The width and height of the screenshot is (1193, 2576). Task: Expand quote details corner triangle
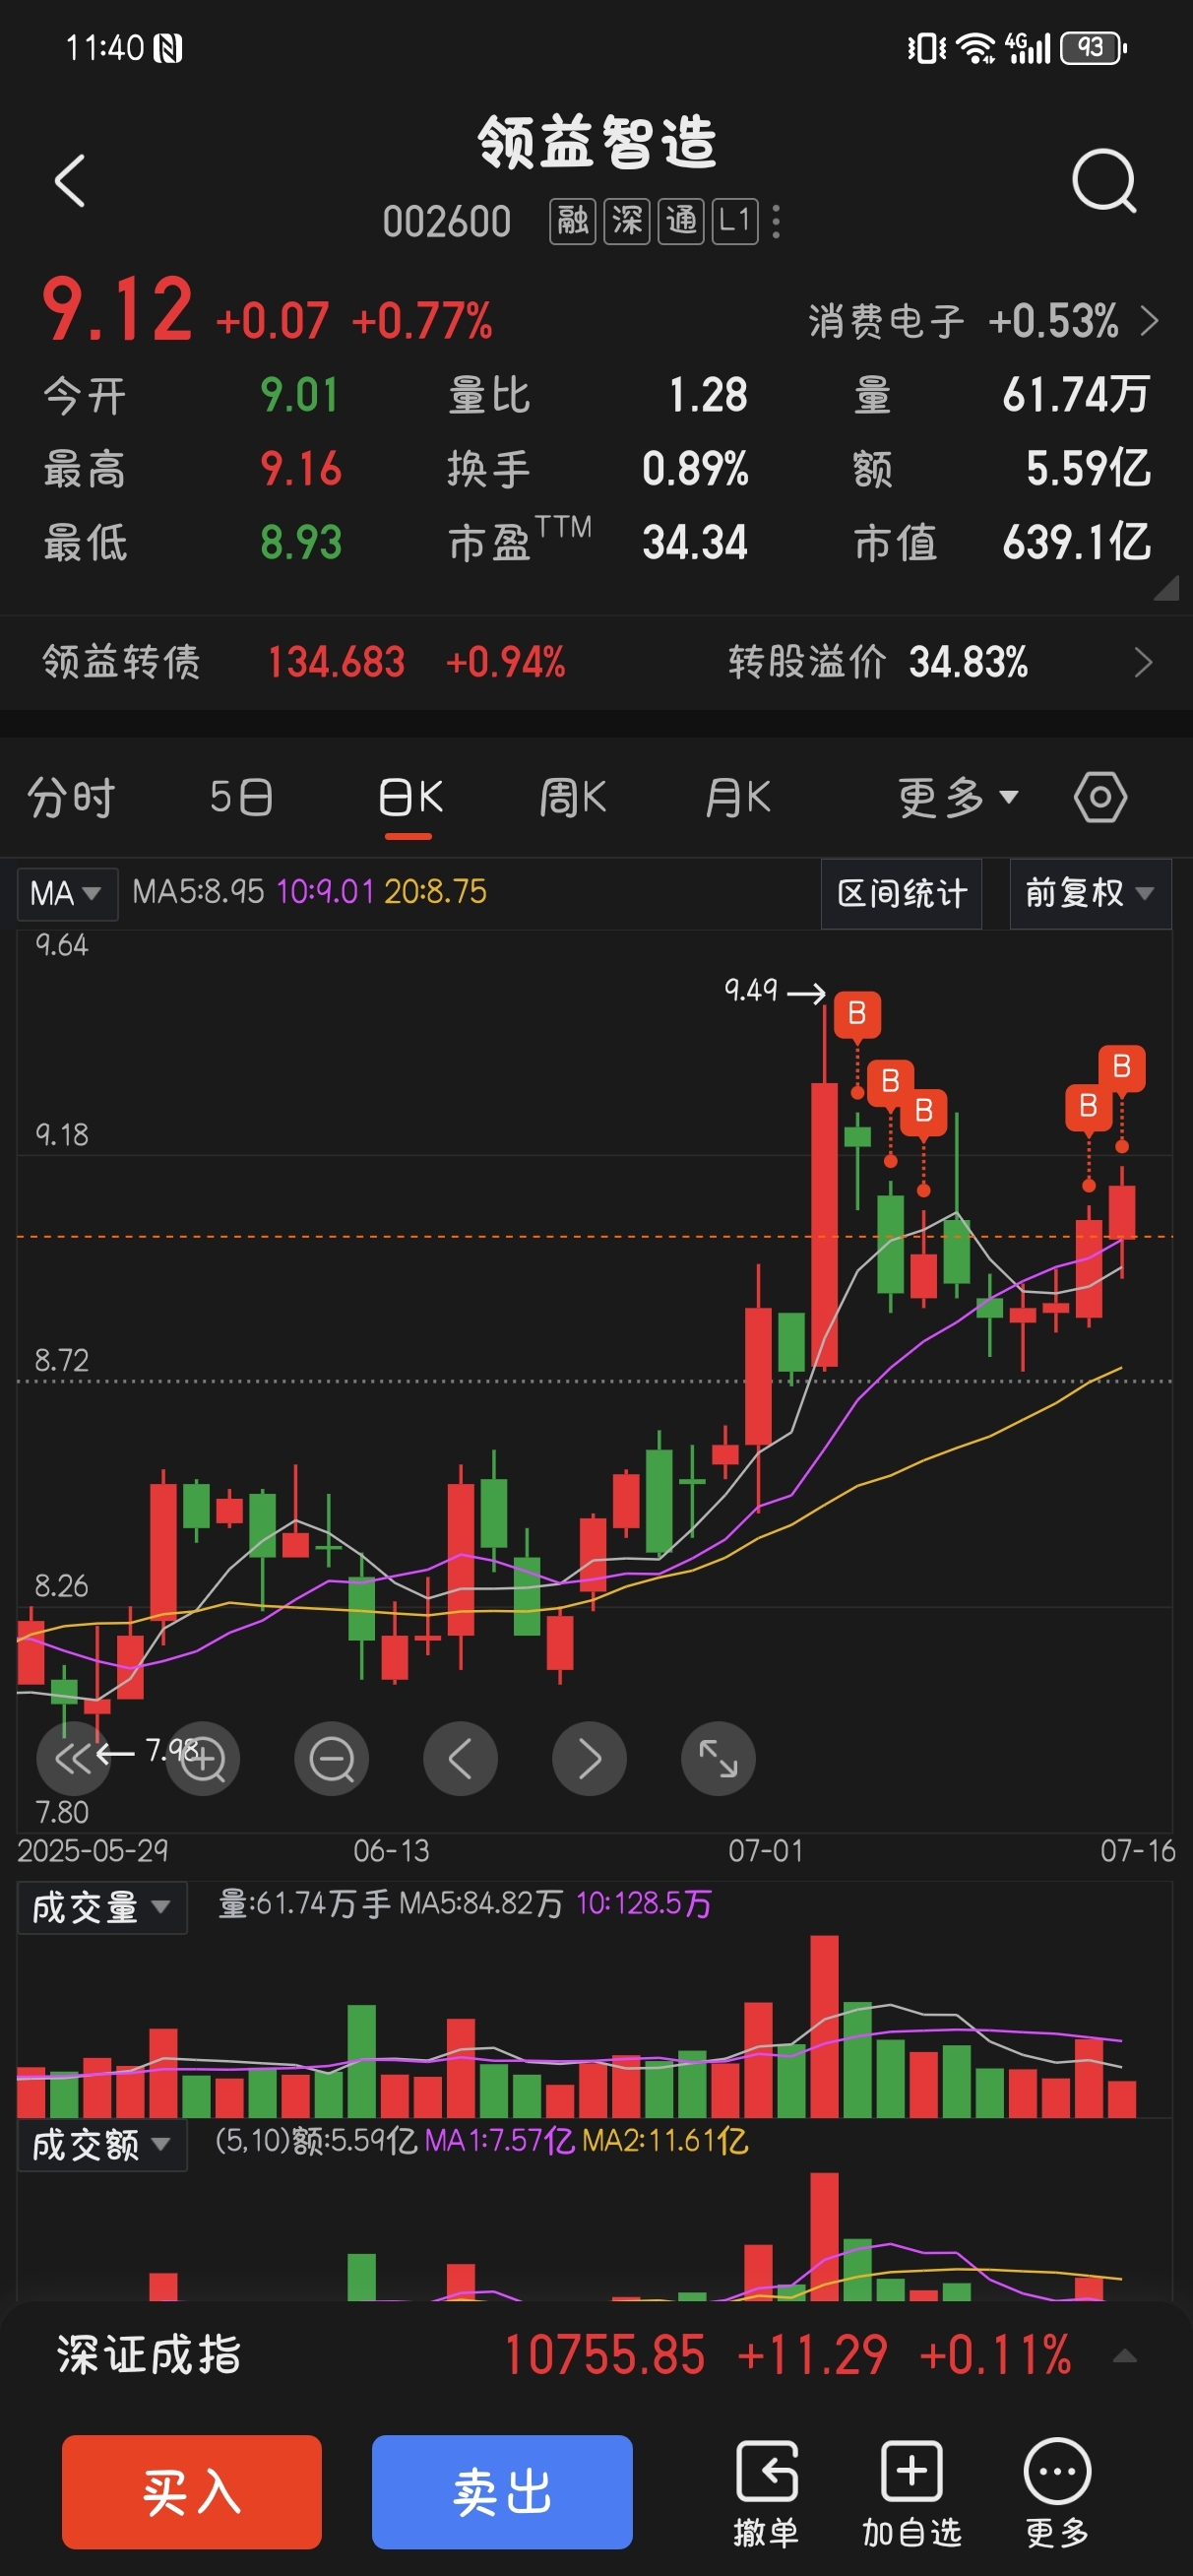pyautogui.click(x=1166, y=586)
